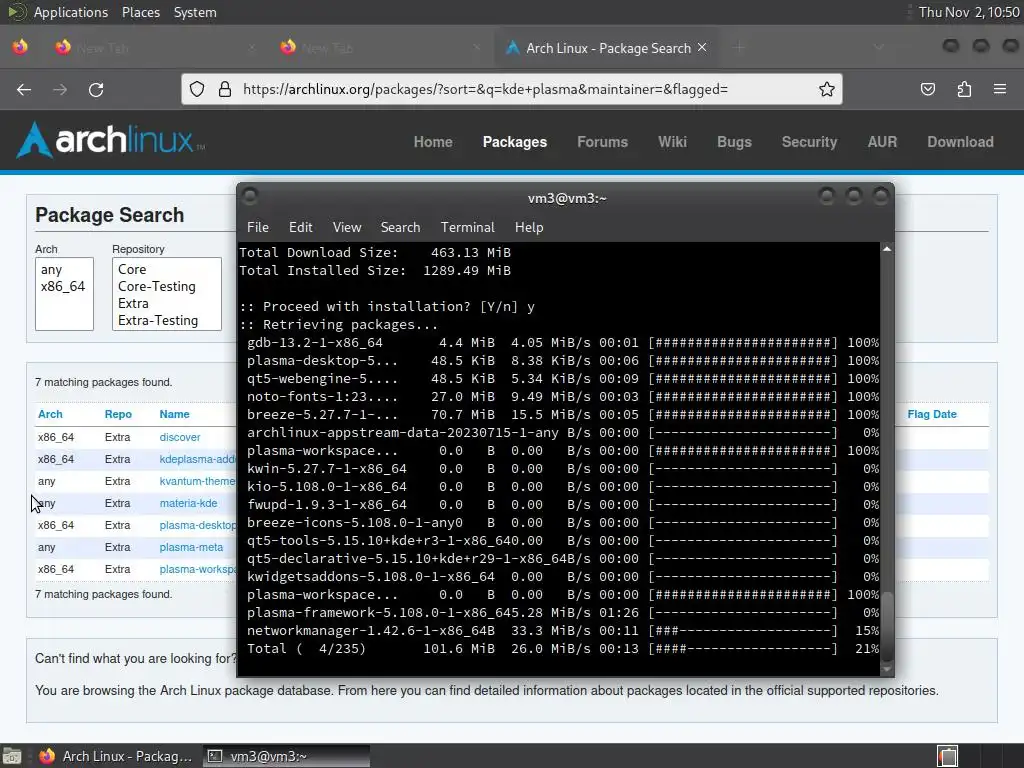Open the AUR nav link

[882, 142]
